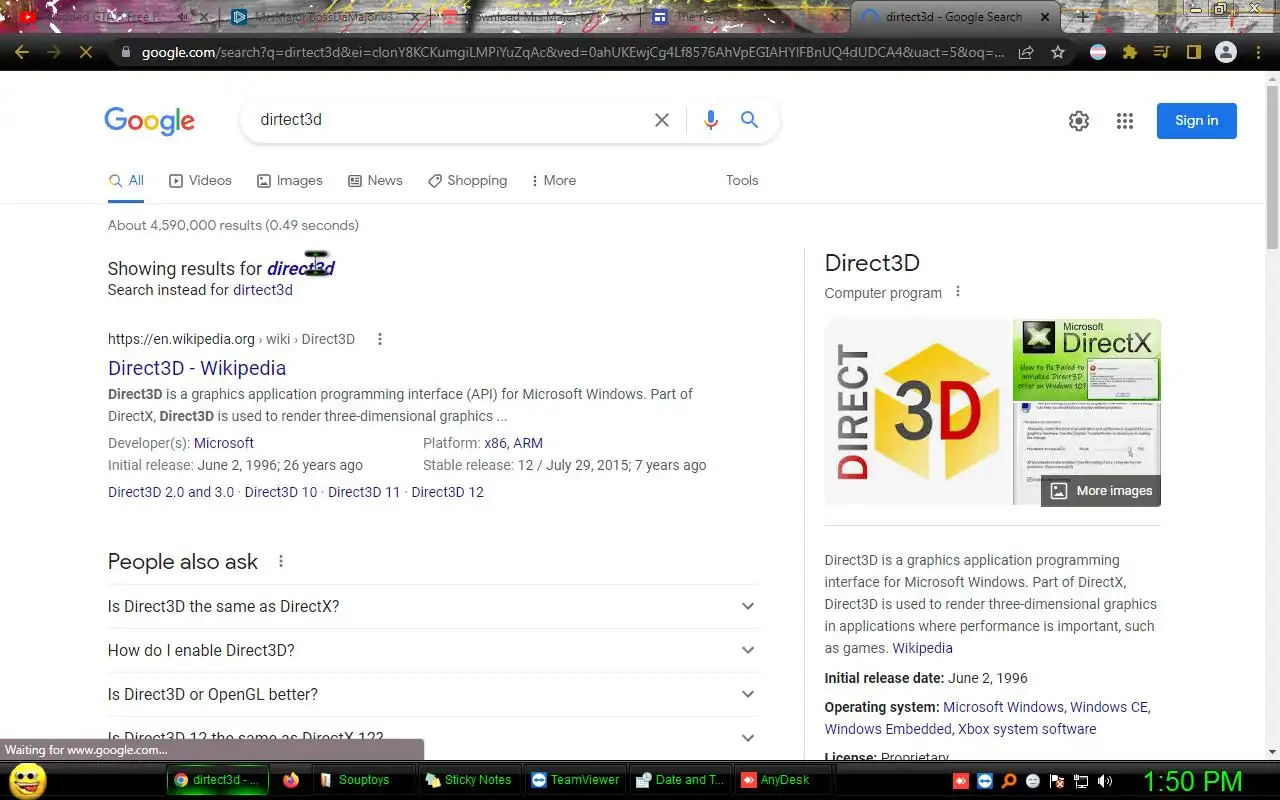Open the Direct3D 11 sublink
The height and width of the screenshot is (800, 1280).
coord(364,492)
